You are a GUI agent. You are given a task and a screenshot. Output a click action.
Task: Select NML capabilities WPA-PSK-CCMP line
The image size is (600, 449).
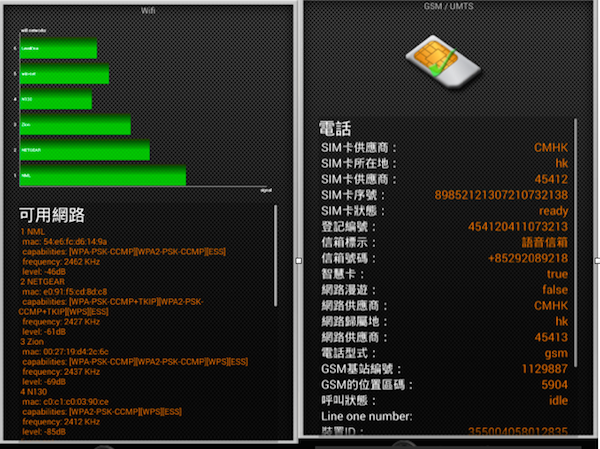tap(124, 251)
